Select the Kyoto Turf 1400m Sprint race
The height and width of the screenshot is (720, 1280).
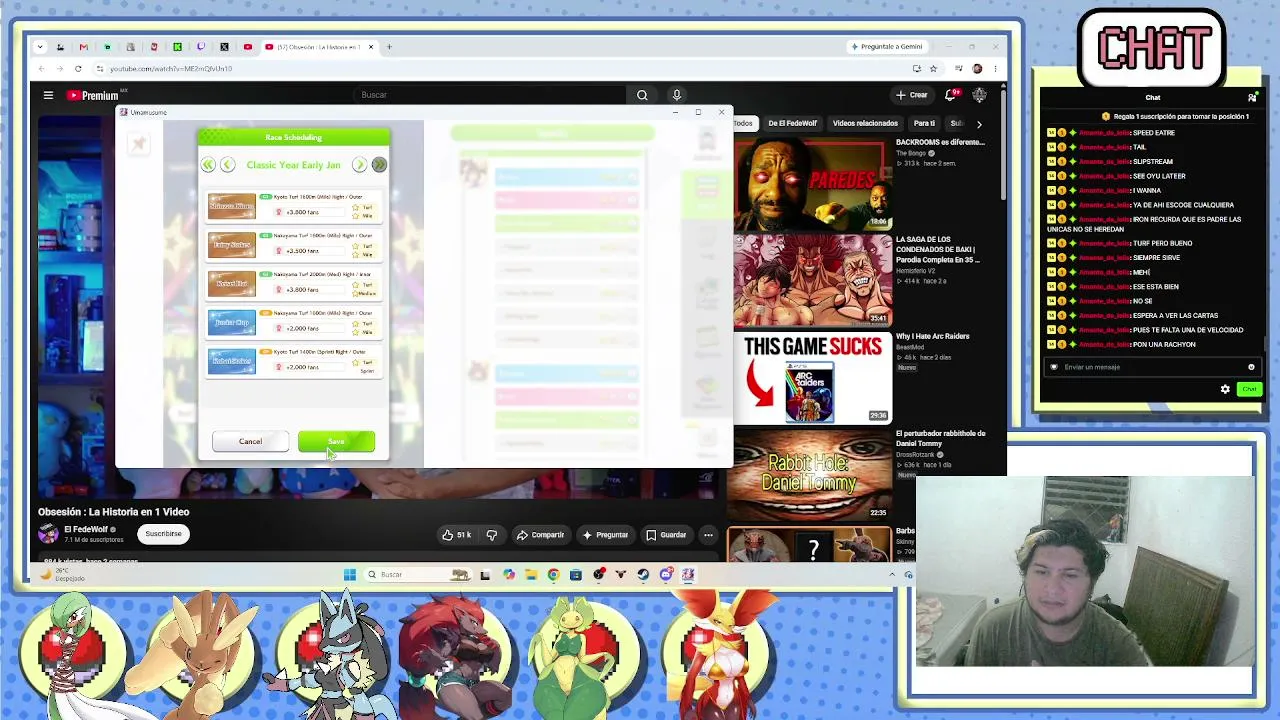tap(292, 361)
